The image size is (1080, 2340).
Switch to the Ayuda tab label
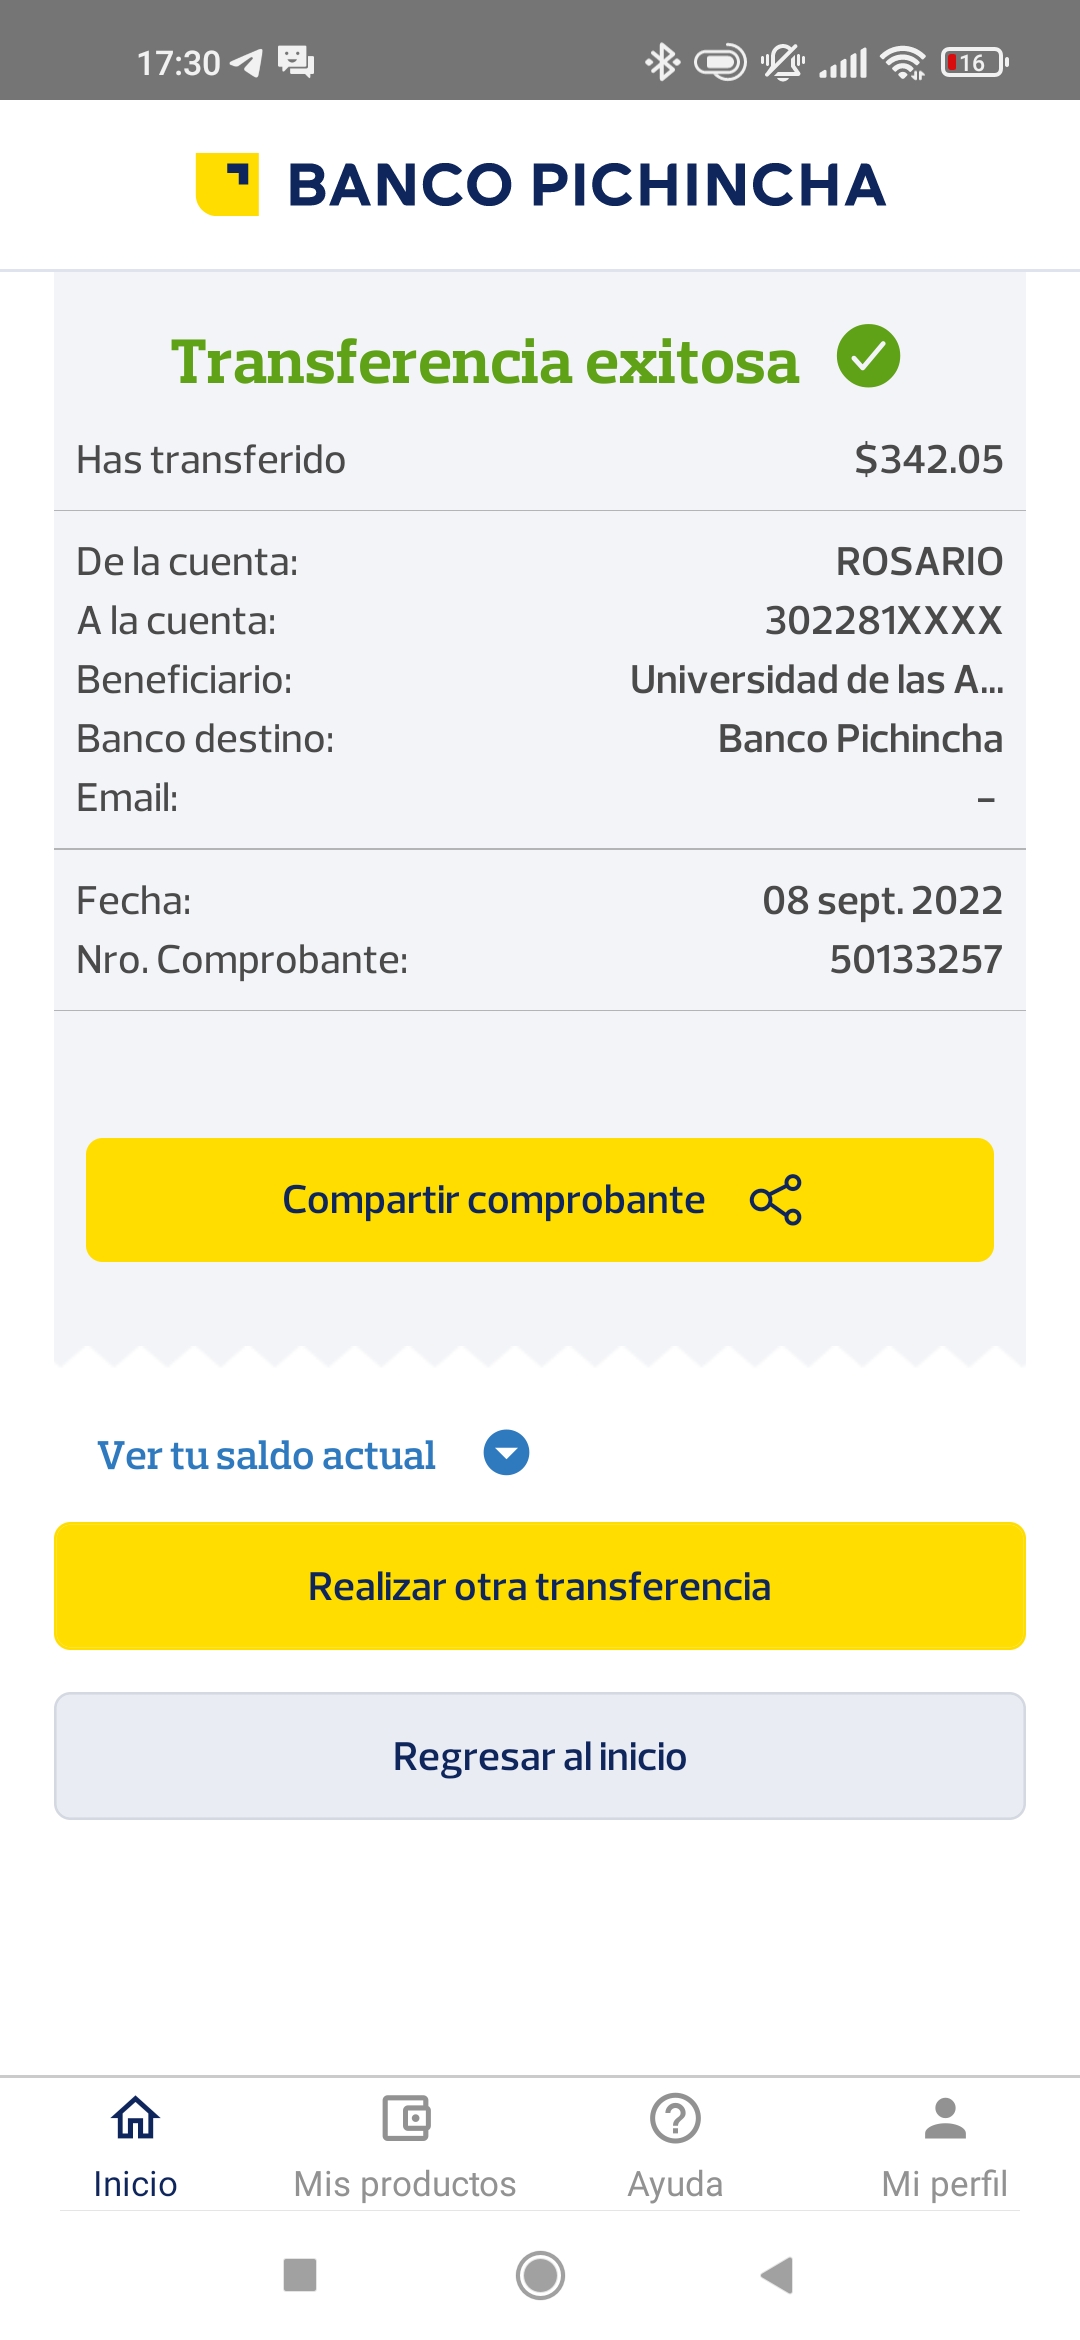675,2184
